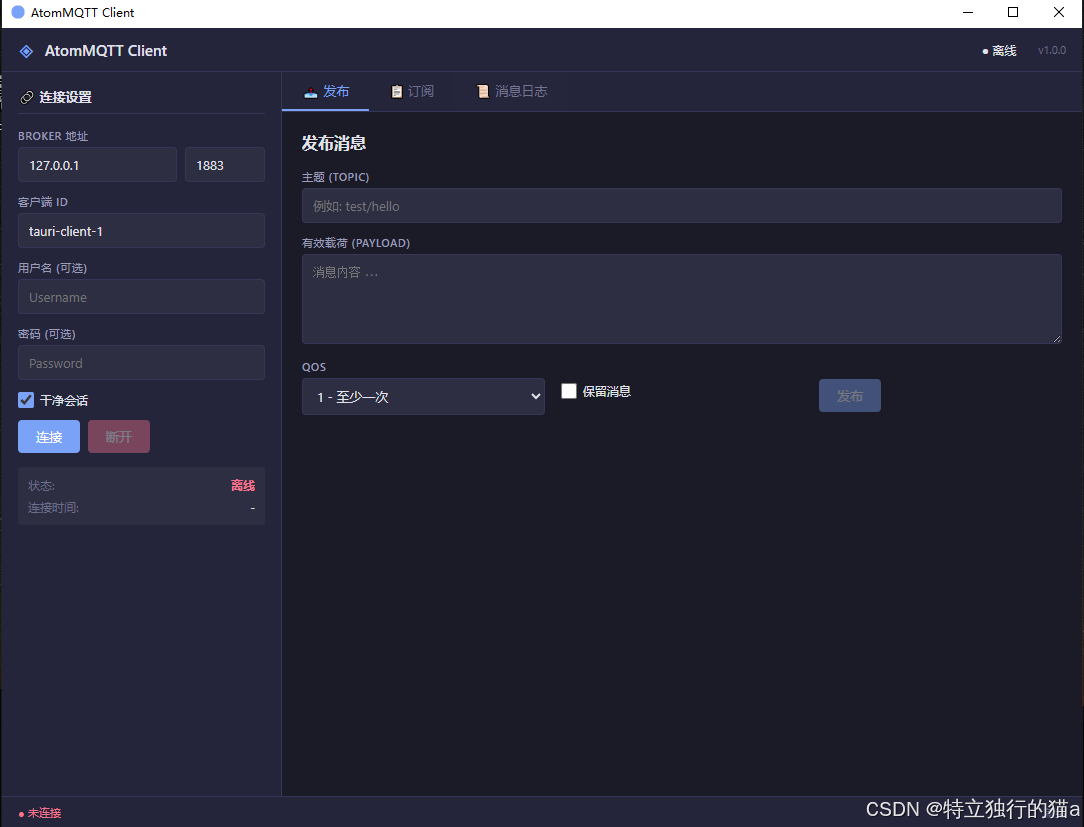The image size is (1084, 827).
Task: Toggle the 干净会话 checkbox
Action: pos(26,400)
